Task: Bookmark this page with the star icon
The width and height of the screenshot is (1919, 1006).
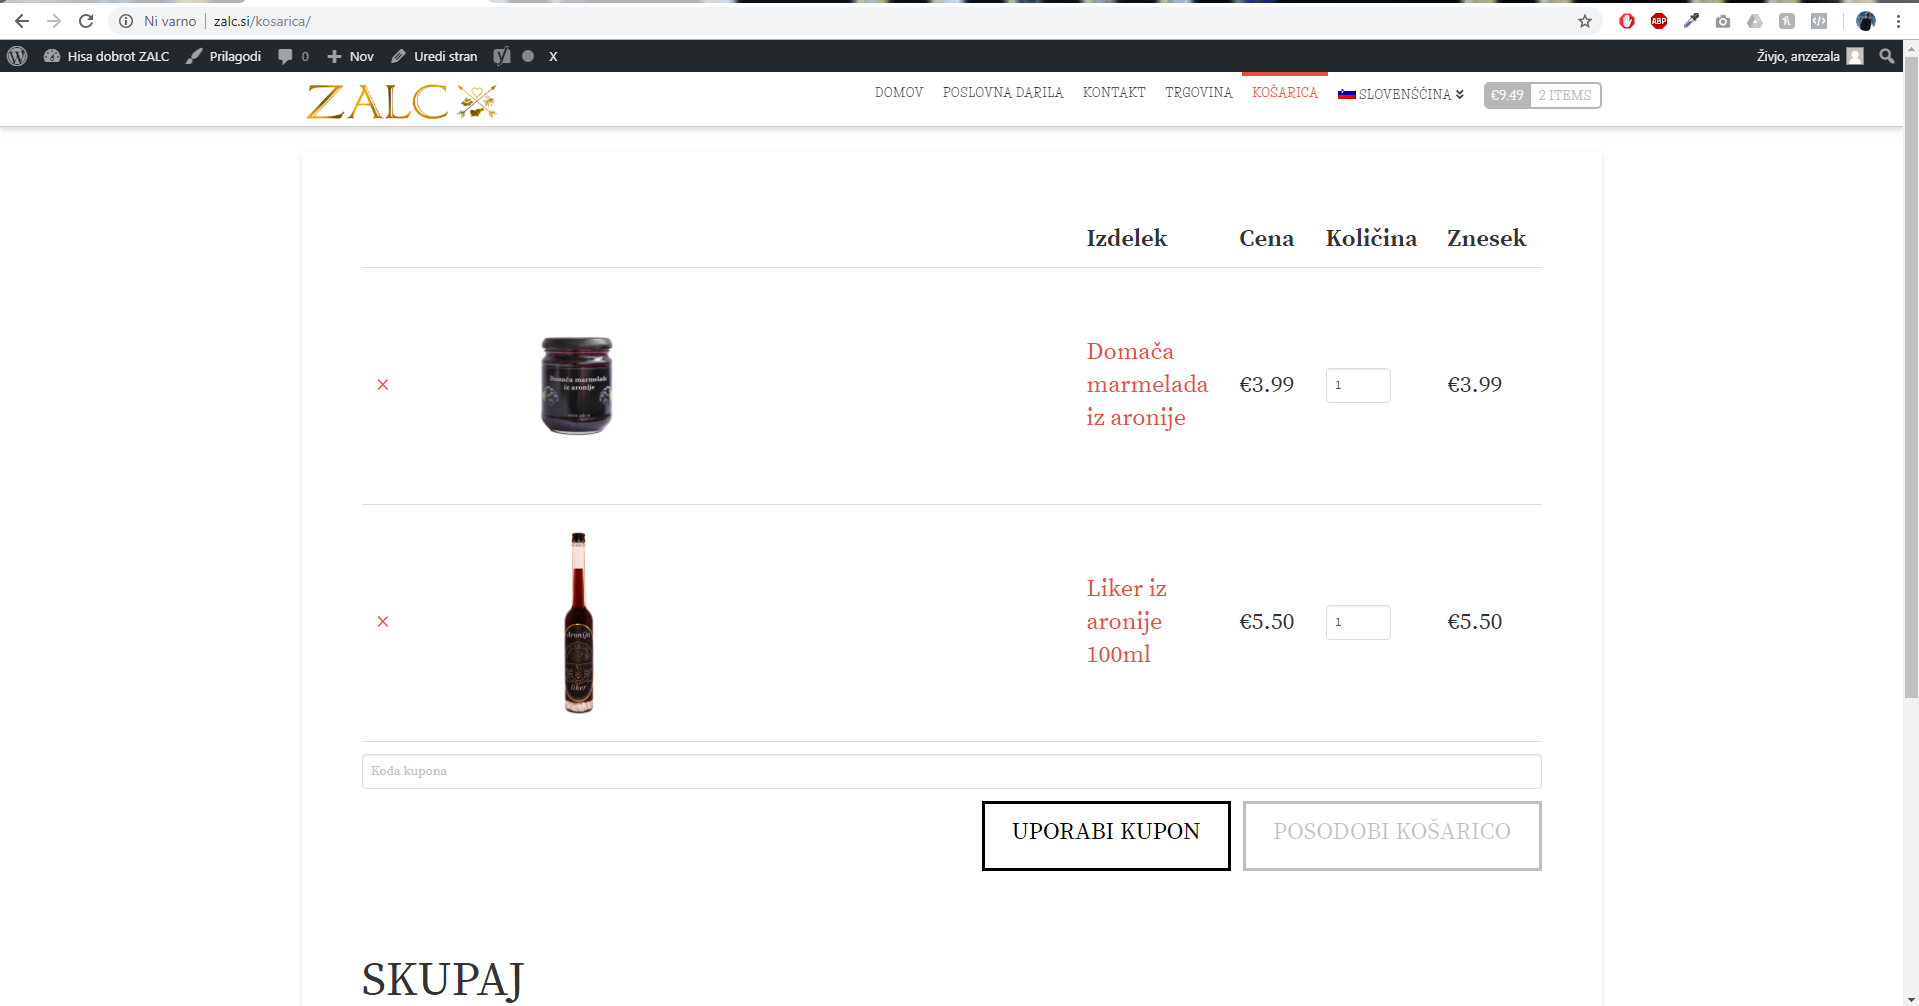Action: point(1585,21)
